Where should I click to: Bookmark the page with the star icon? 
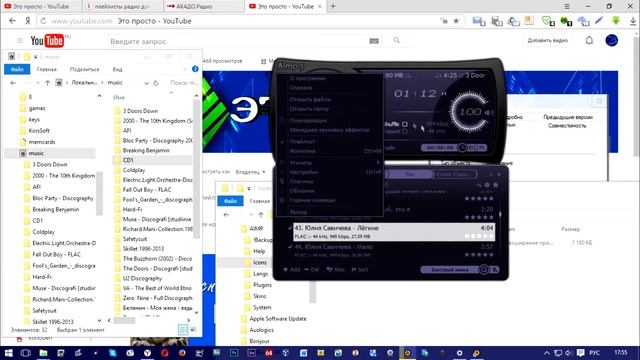[456, 21]
